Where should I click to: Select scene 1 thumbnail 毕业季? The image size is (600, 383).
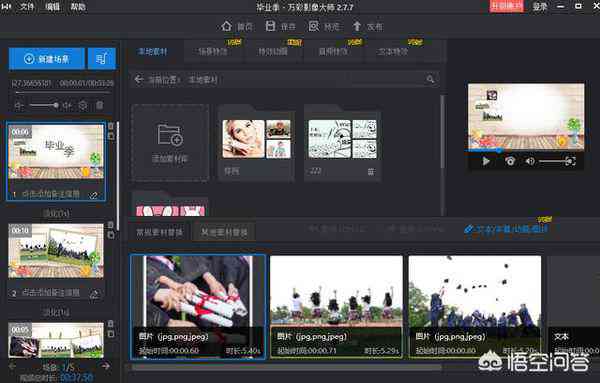click(x=56, y=152)
